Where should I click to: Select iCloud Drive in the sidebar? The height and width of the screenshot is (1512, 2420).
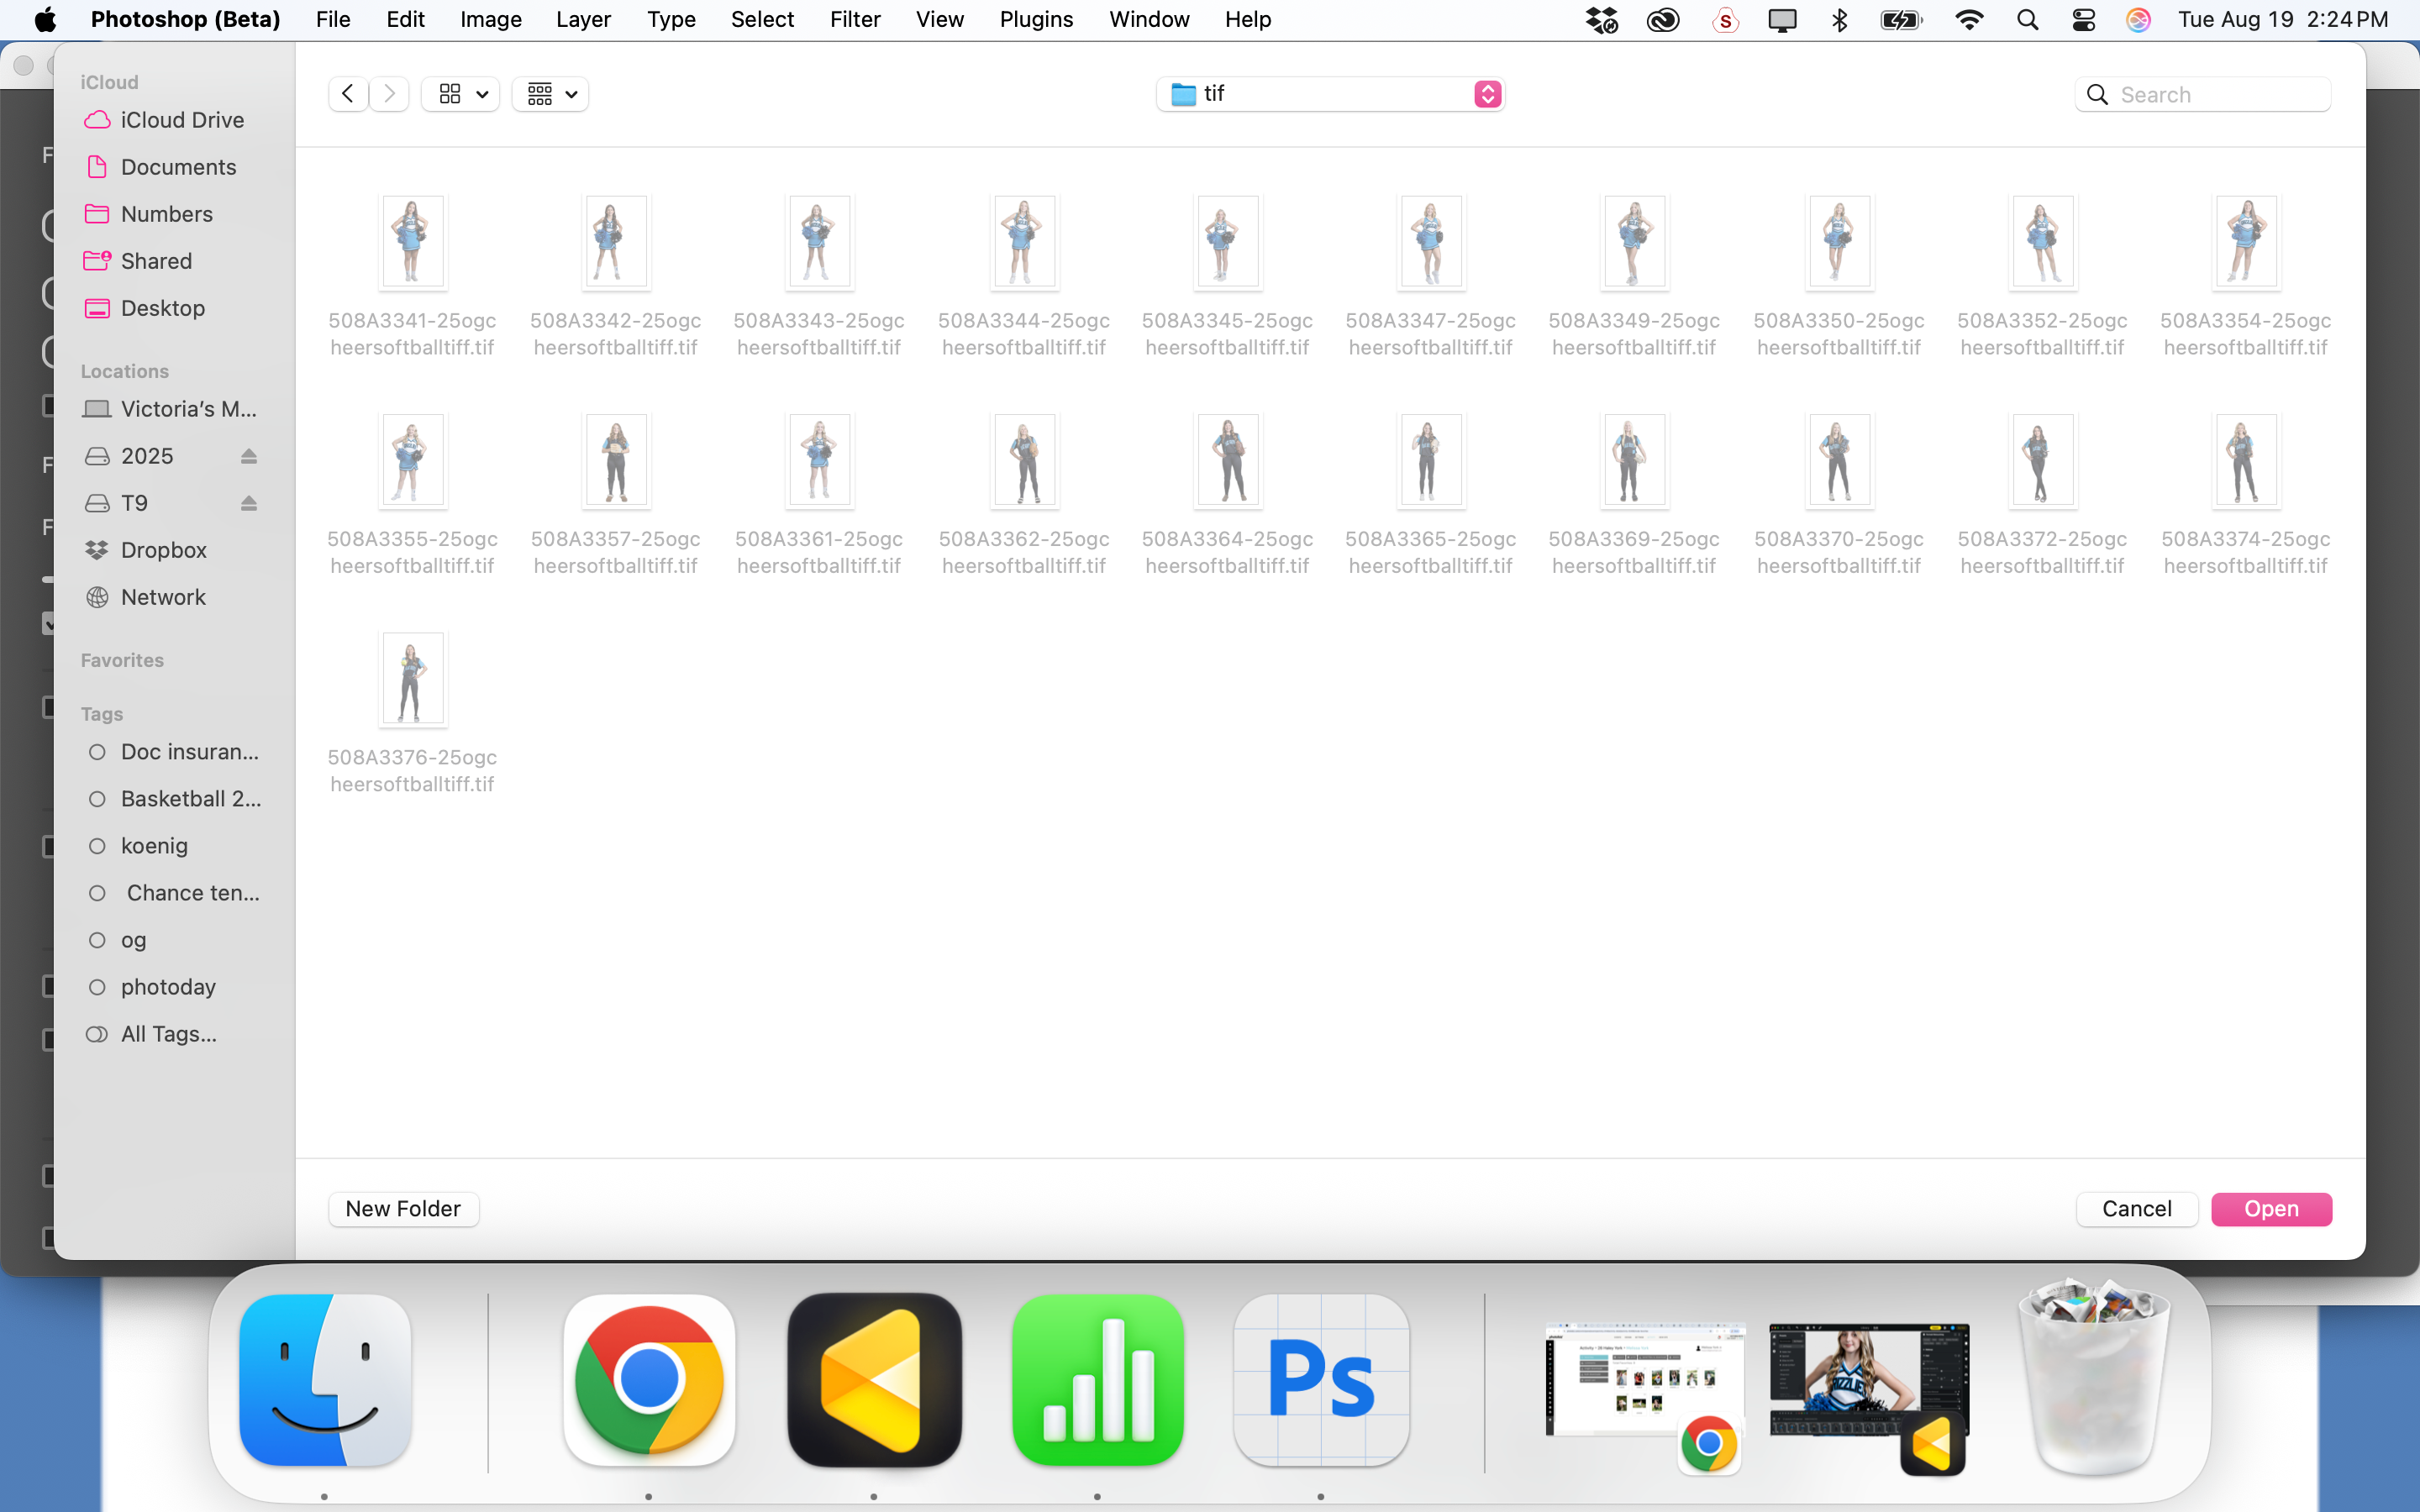pos(182,120)
